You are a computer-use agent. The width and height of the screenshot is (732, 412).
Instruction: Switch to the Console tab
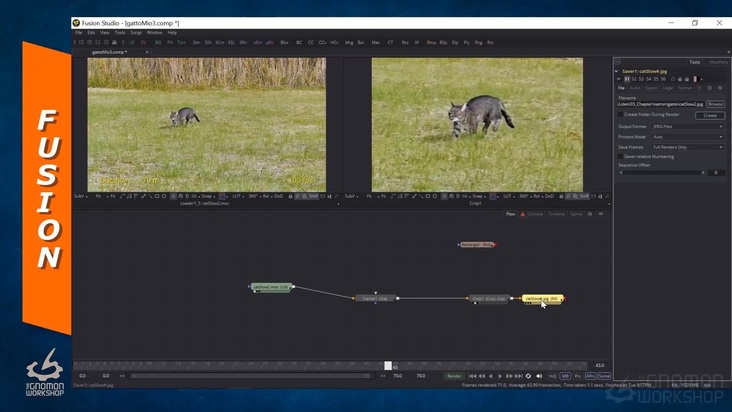click(x=535, y=214)
